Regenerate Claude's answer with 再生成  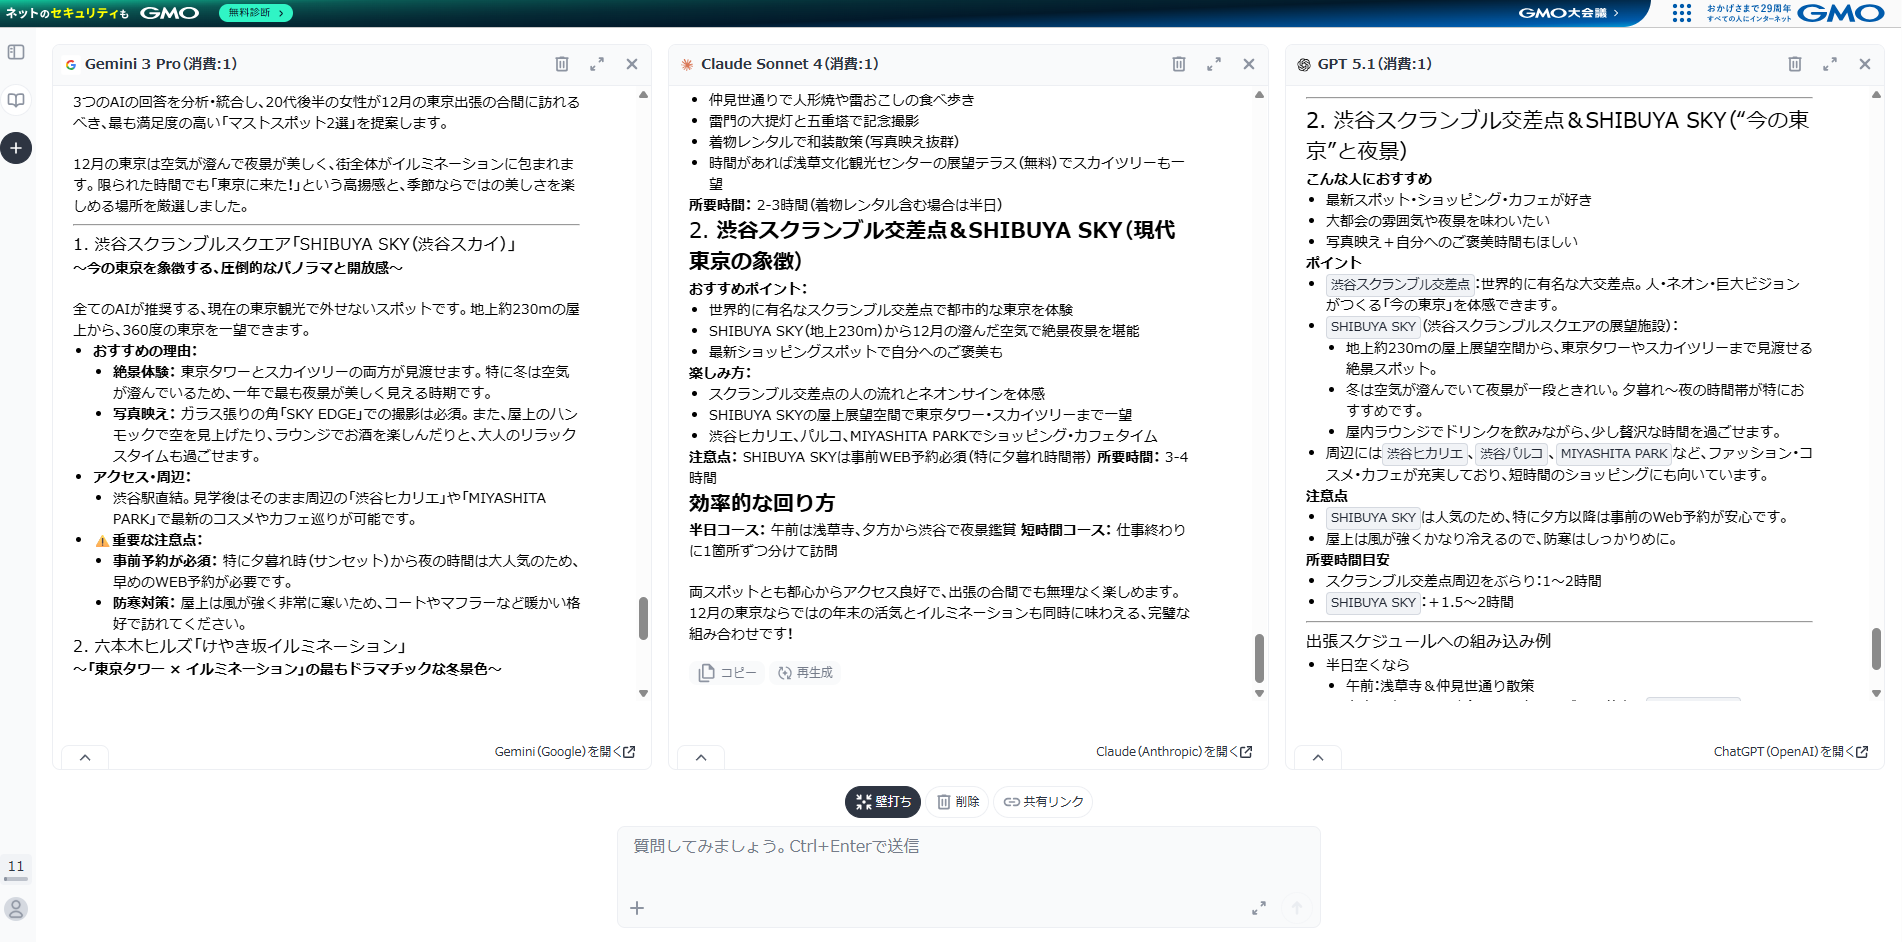tap(805, 672)
